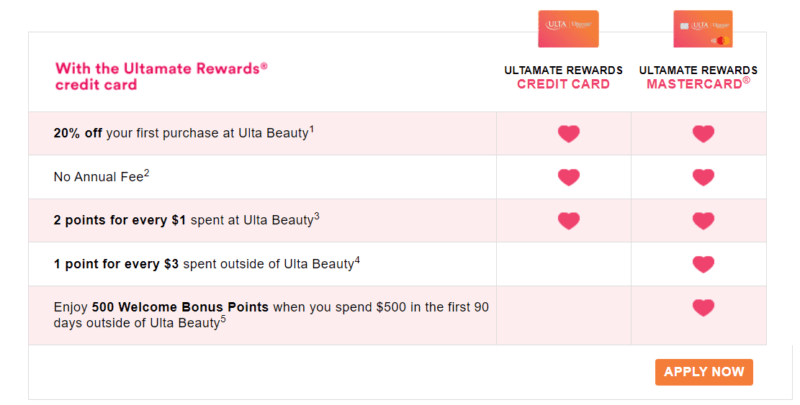This screenshot has width=800, height=405.
Task: Click the Credit Card heart for 20% off row
Action: click(568, 134)
